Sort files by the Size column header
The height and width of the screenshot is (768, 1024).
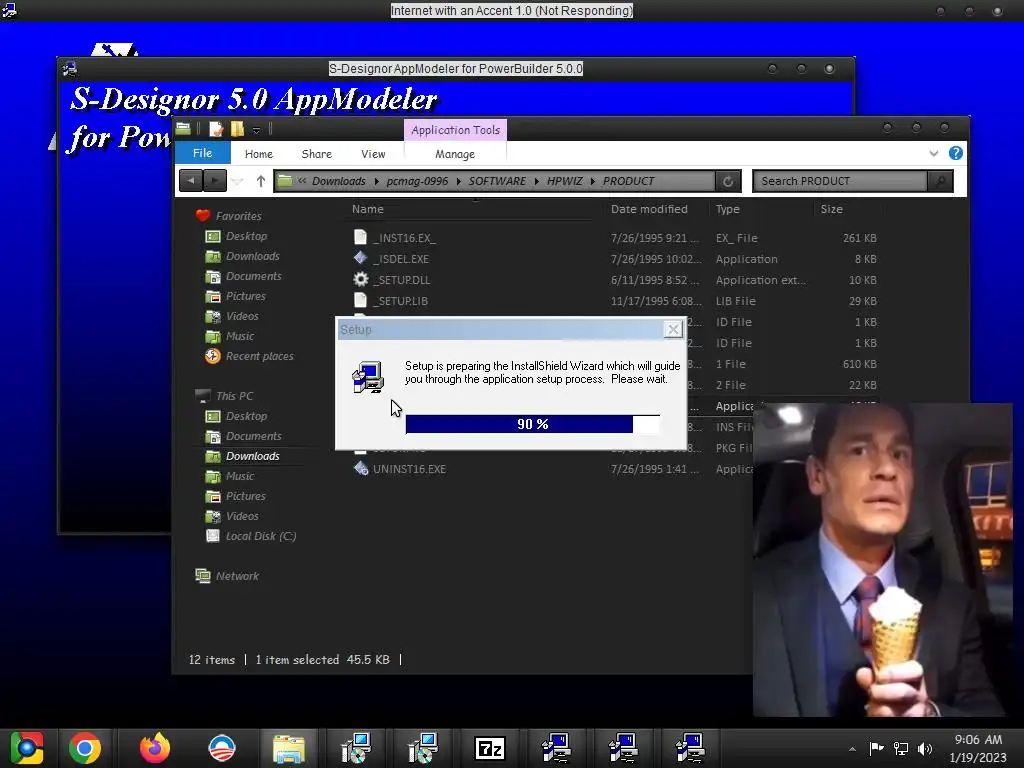[831, 209]
